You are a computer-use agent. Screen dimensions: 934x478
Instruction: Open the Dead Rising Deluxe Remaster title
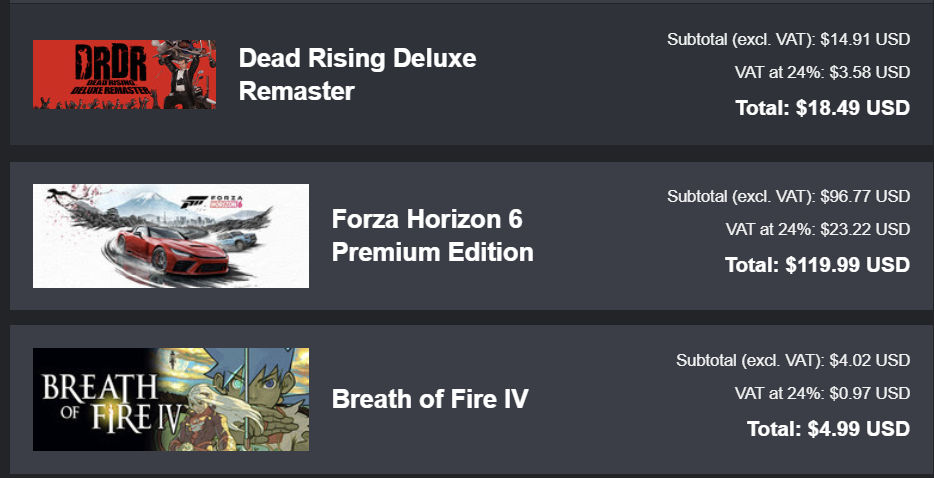[357, 75]
